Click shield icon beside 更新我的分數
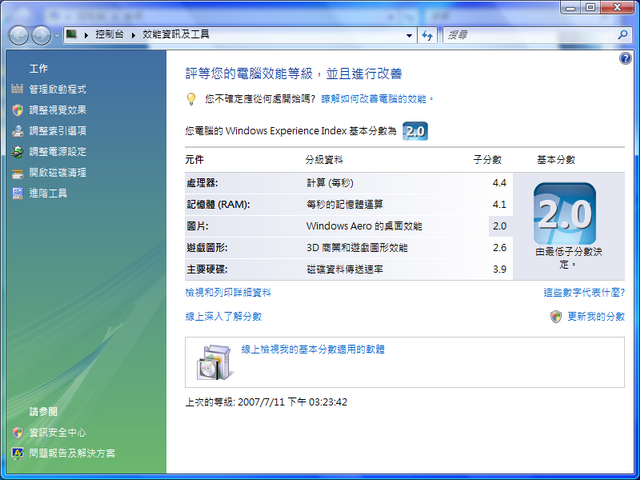 pos(556,317)
